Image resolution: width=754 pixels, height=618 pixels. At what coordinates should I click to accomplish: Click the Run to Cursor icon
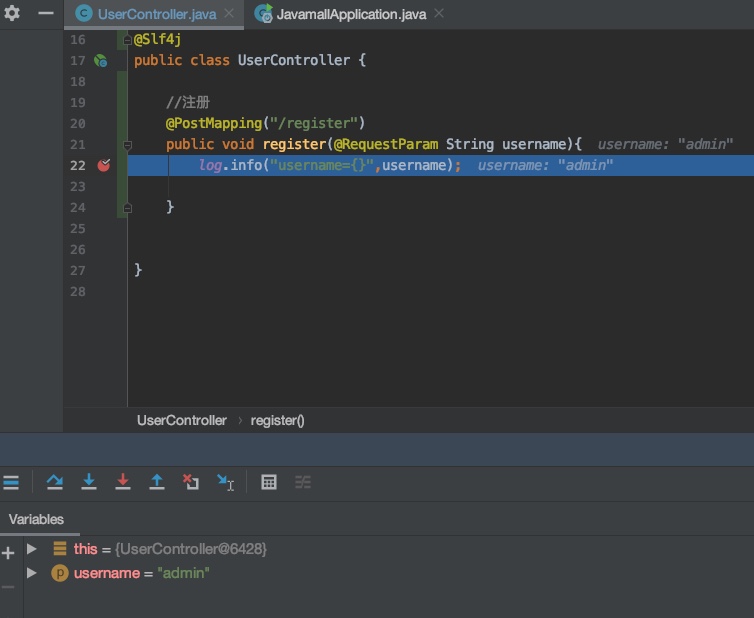tap(226, 482)
